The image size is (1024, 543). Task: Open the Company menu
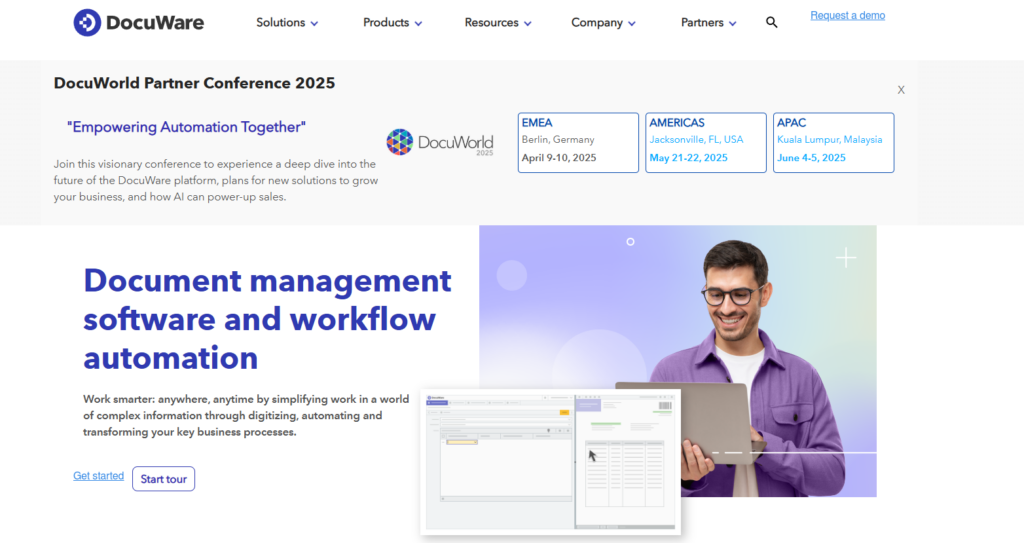[x=604, y=22]
